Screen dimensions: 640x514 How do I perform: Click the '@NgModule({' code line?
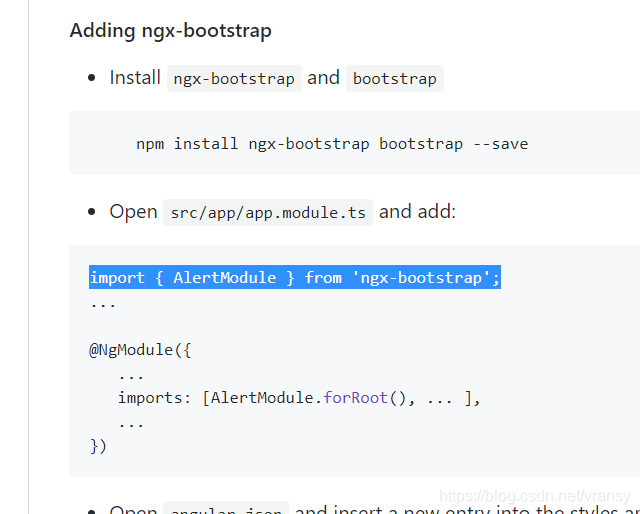tap(140, 350)
